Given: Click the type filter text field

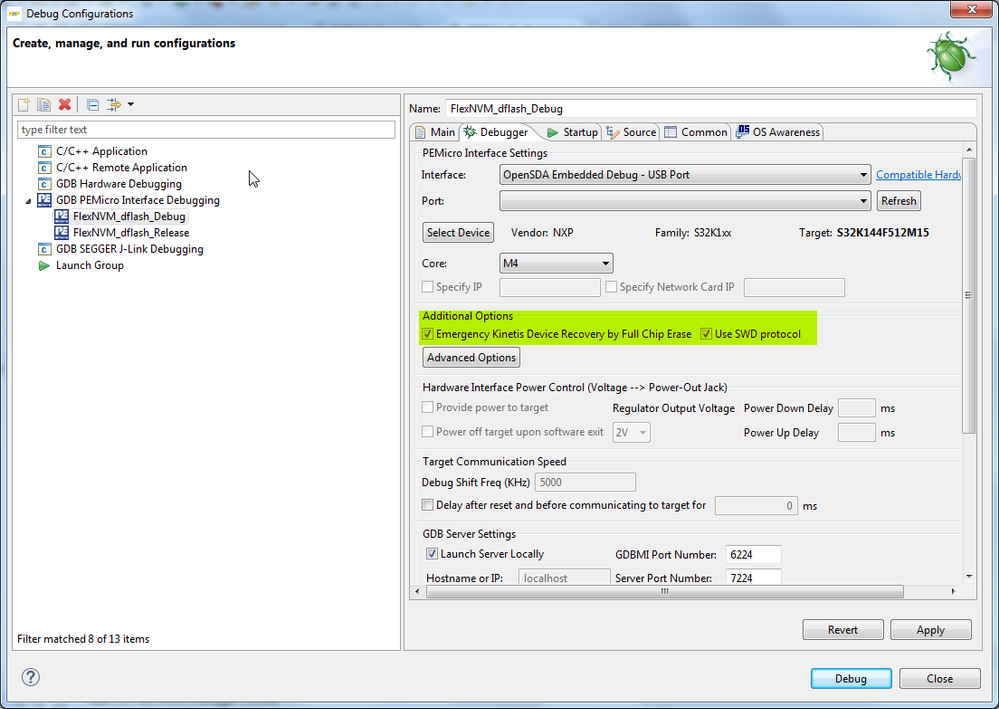Looking at the screenshot, I should (206, 129).
